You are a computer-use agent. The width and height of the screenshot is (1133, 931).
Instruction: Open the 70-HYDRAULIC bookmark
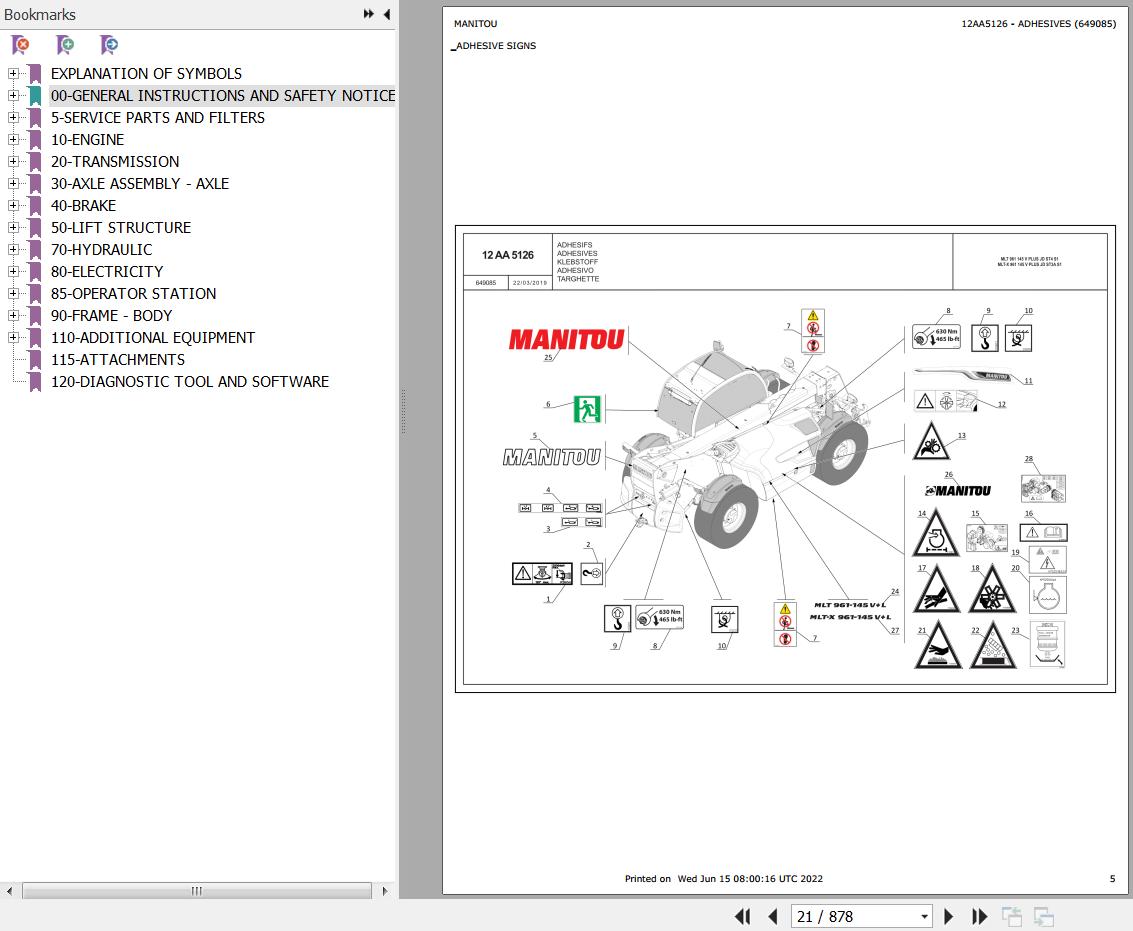[101, 249]
